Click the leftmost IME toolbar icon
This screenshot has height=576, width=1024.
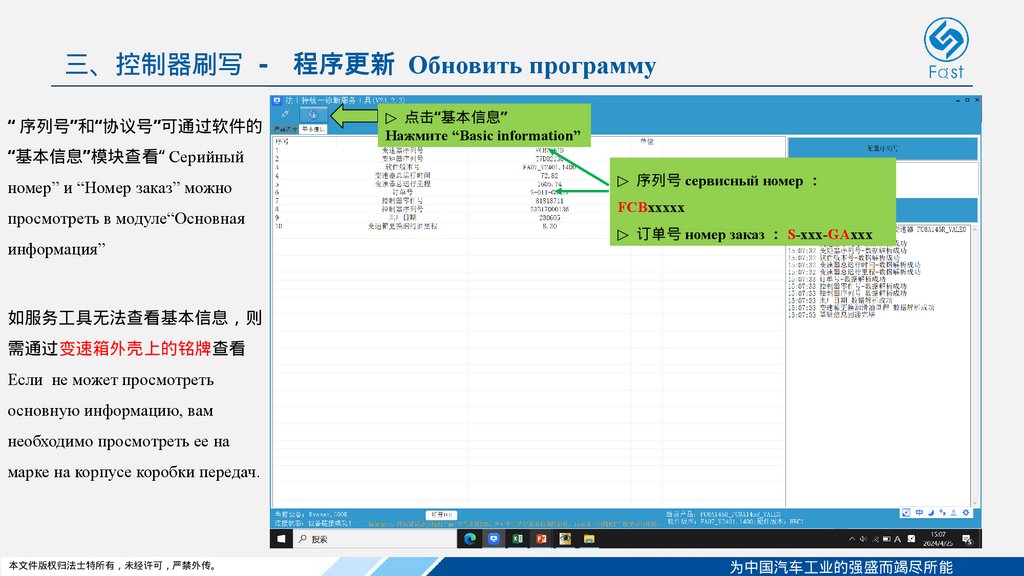click(x=906, y=513)
